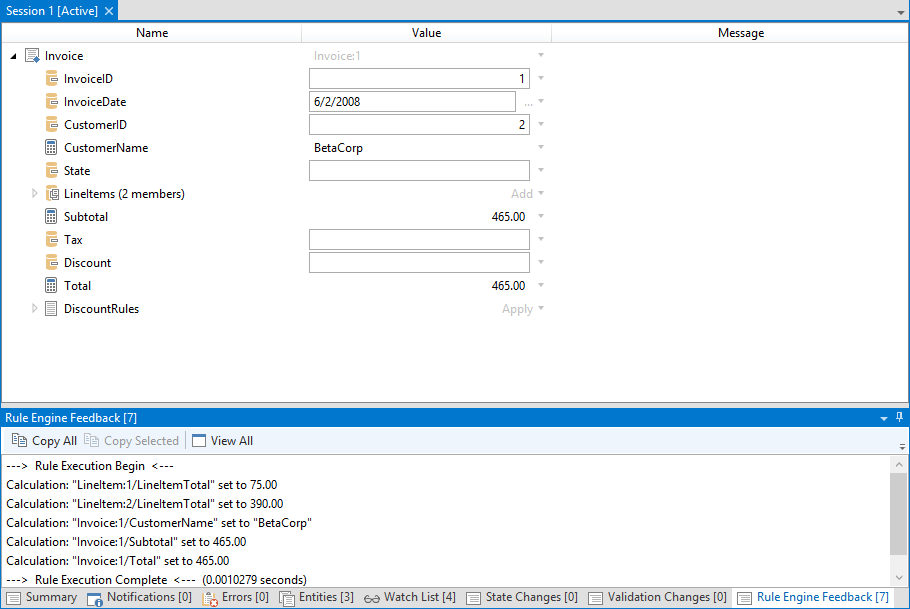Click the View All button

(222, 441)
